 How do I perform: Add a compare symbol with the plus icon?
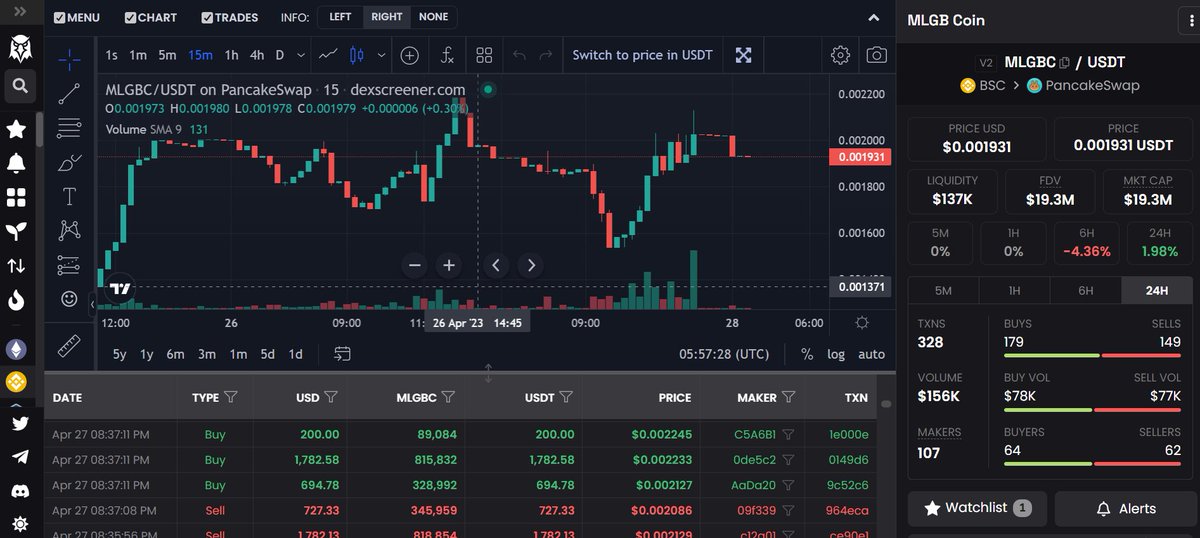pos(409,55)
